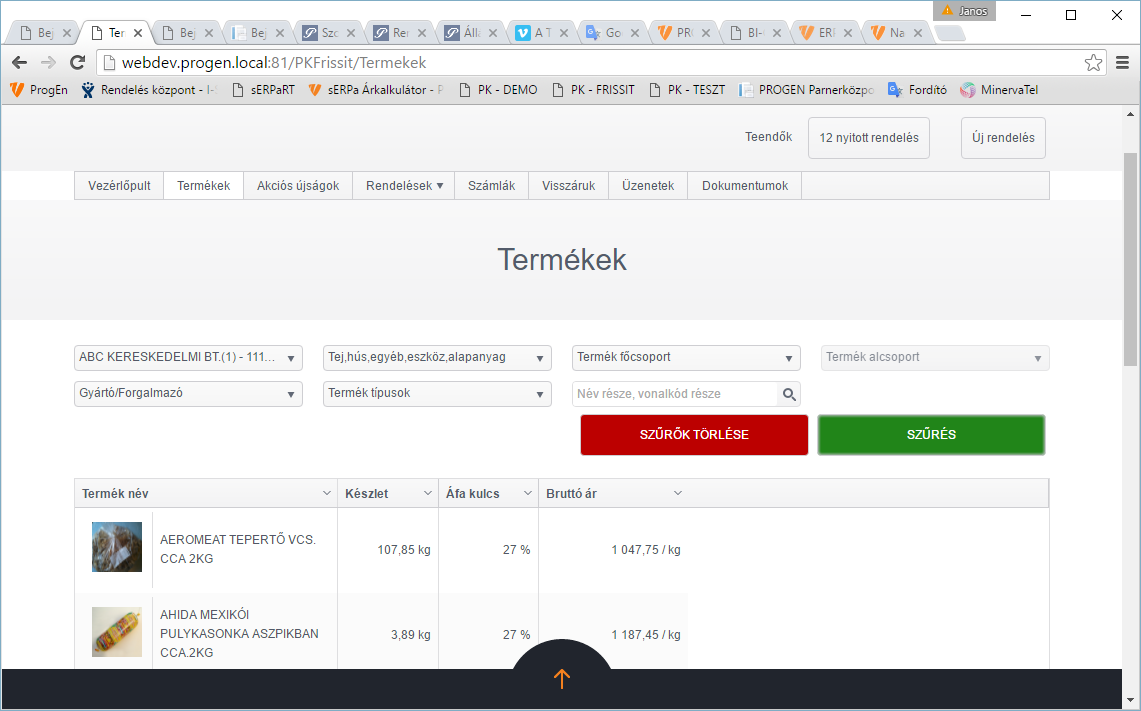The image size is (1141, 711).
Task: Open the Chrome hamburger menu
Action: [x=1122, y=63]
